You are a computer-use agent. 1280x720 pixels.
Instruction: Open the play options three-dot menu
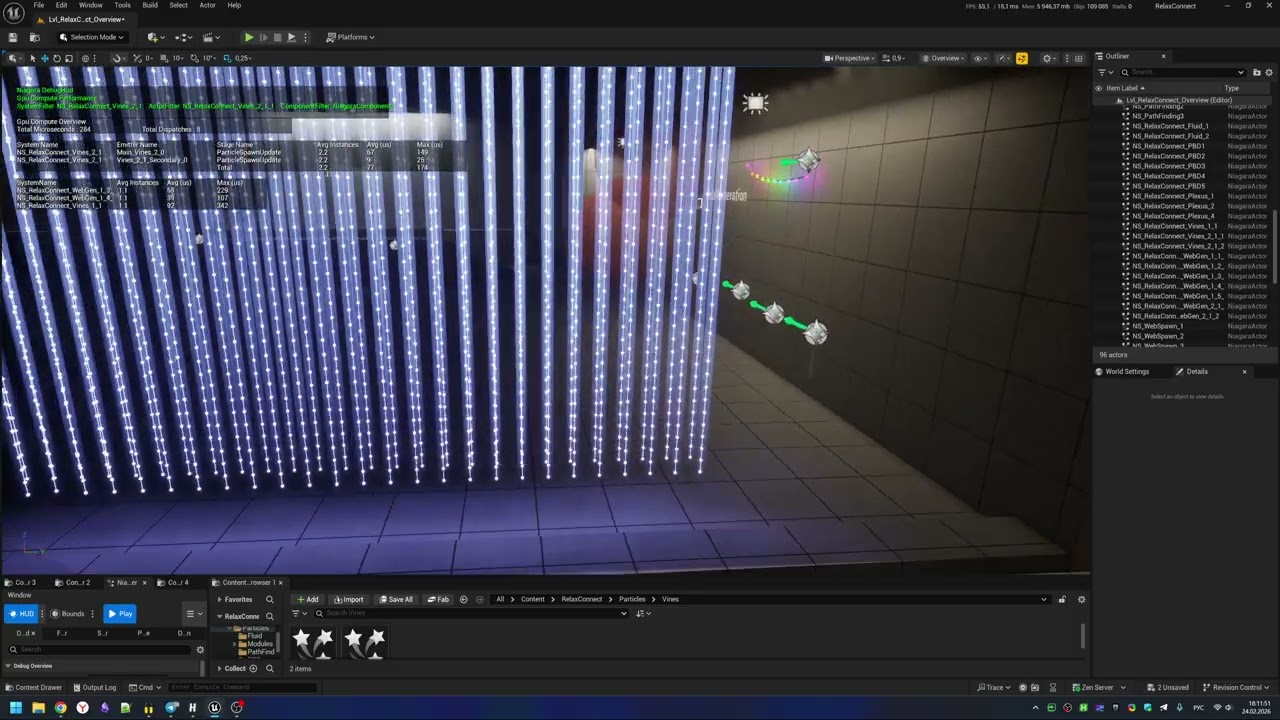click(x=306, y=37)
